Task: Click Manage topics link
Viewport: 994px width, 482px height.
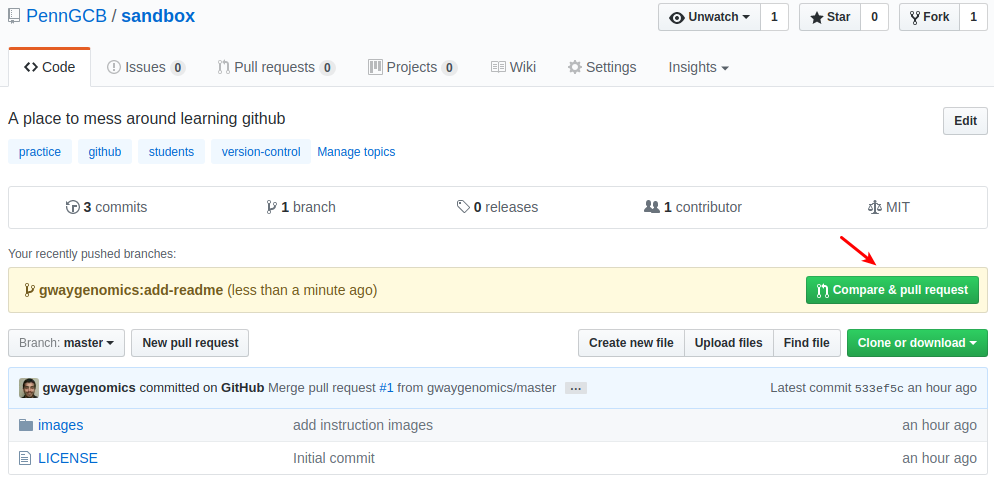Action: click(x=356, y=152)
